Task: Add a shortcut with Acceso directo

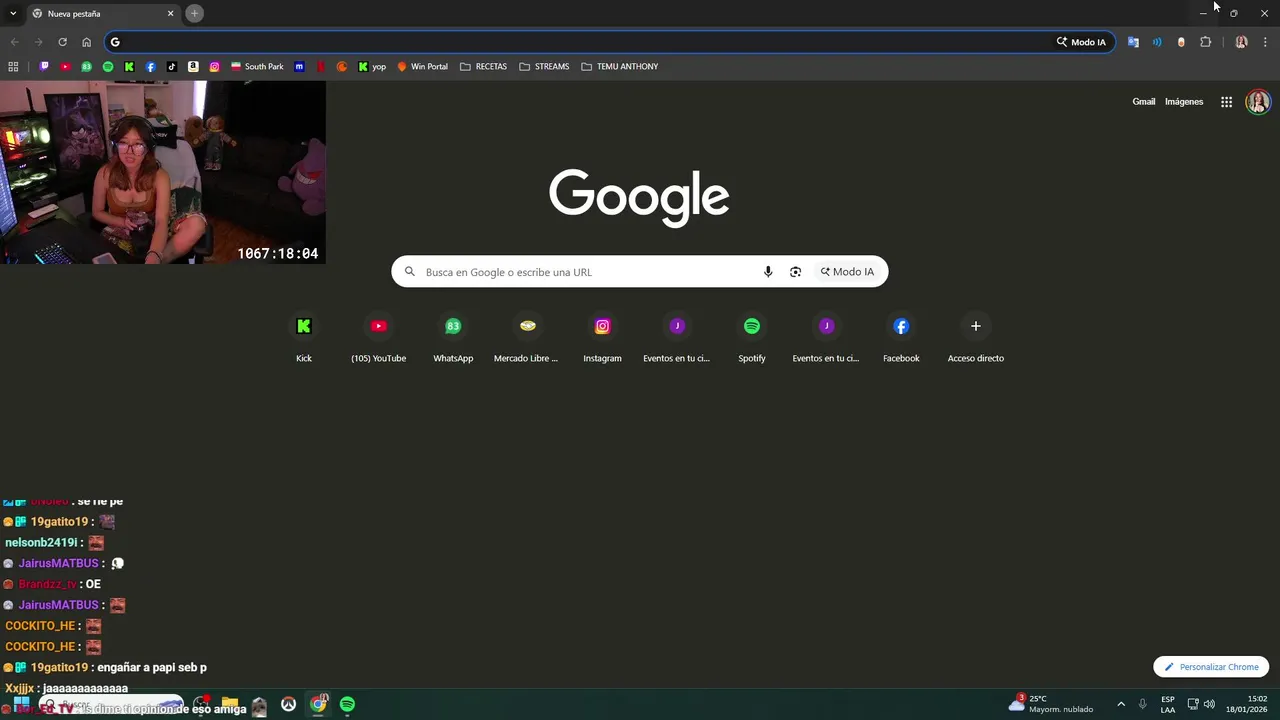Action: (x=976, y=338)
